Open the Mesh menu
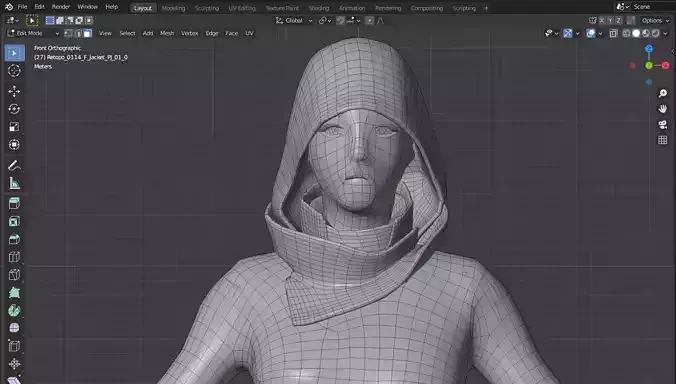This screenshot has height=384, width=676. tap(167, 33)
